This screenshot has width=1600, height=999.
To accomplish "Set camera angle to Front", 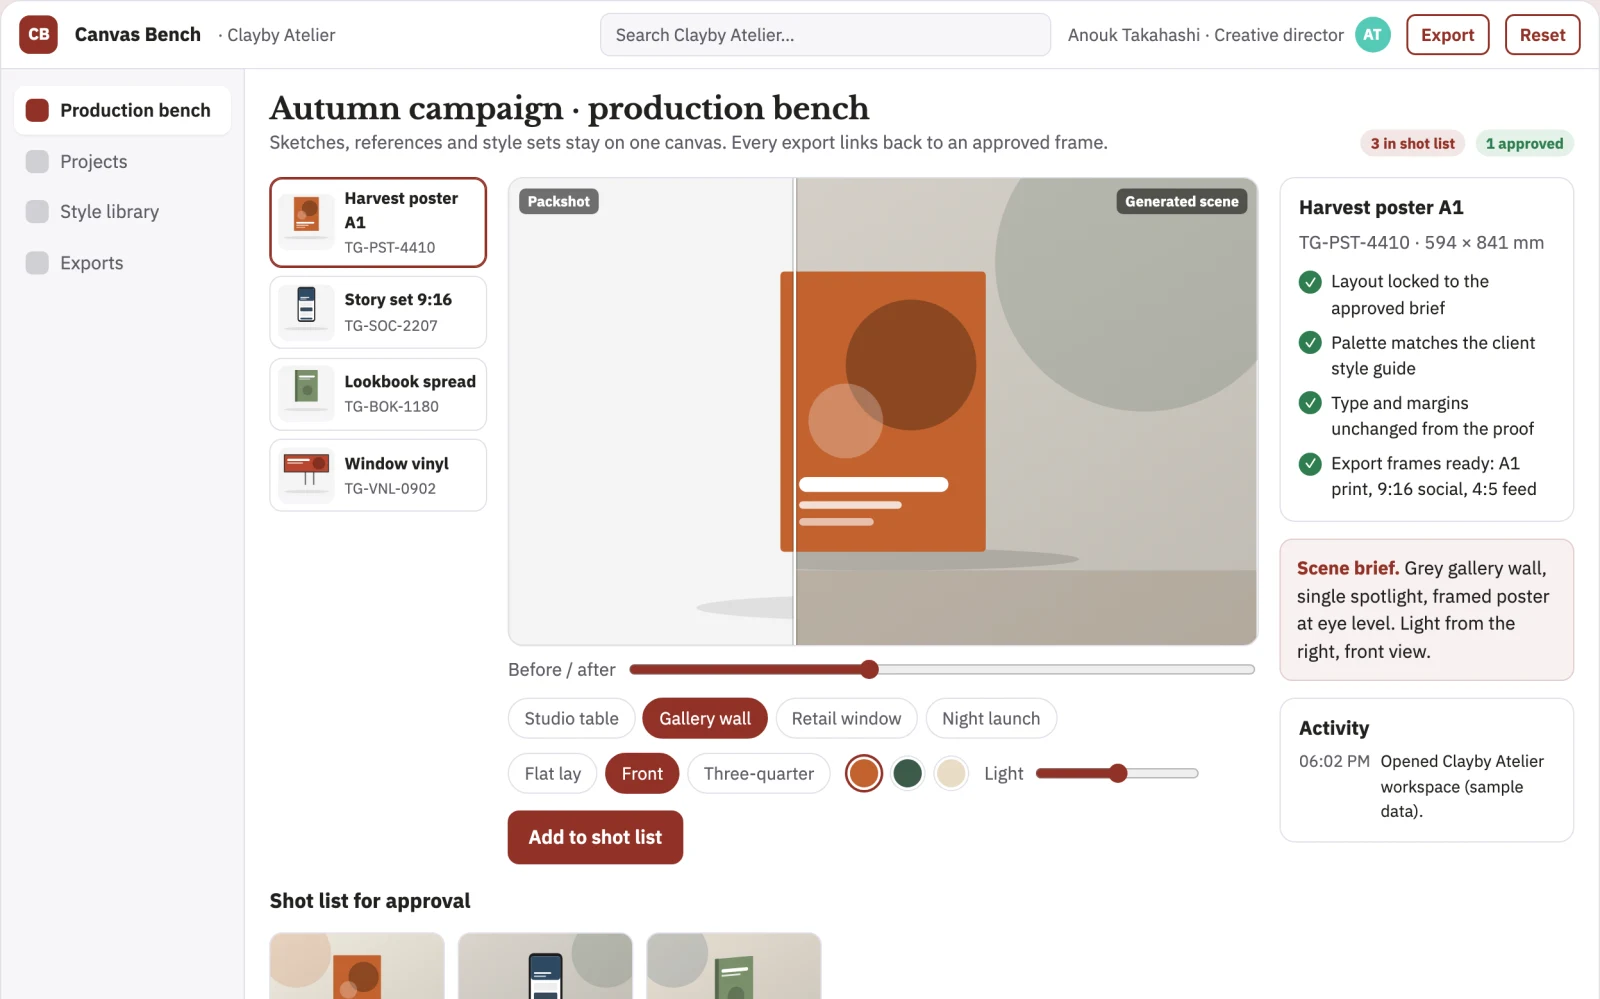I will (642, 773).
